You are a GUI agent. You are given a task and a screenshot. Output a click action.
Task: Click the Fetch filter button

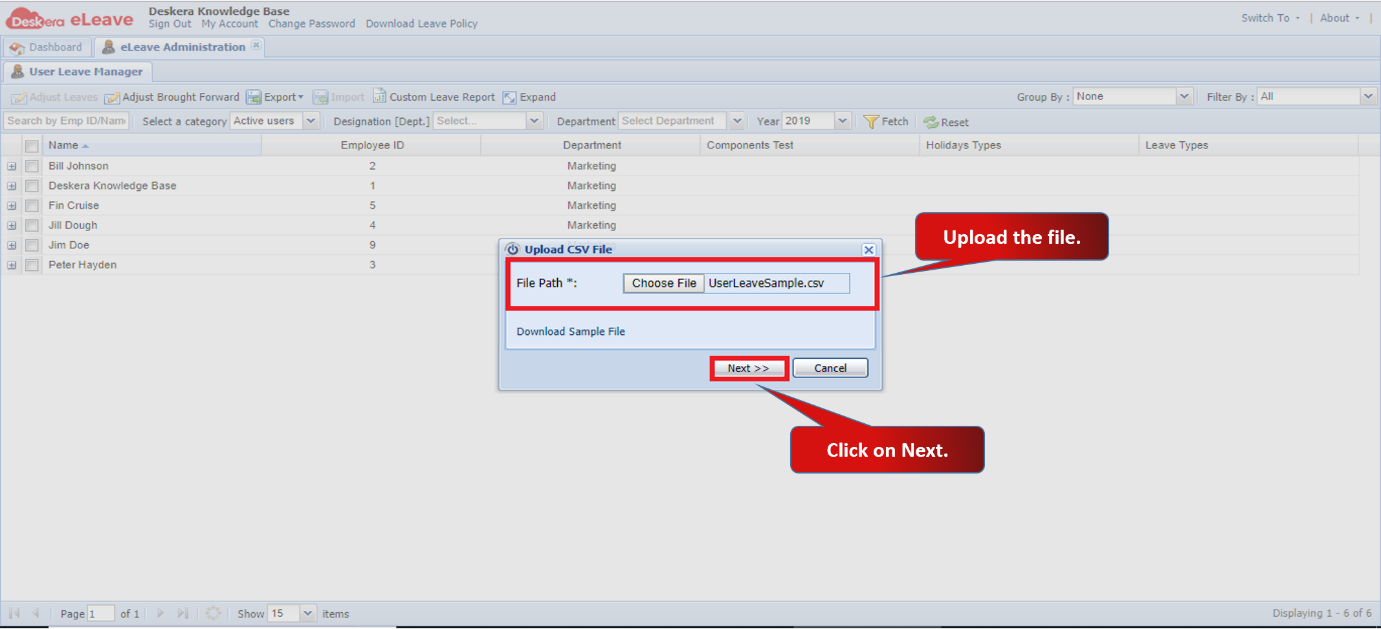(886, 121)
